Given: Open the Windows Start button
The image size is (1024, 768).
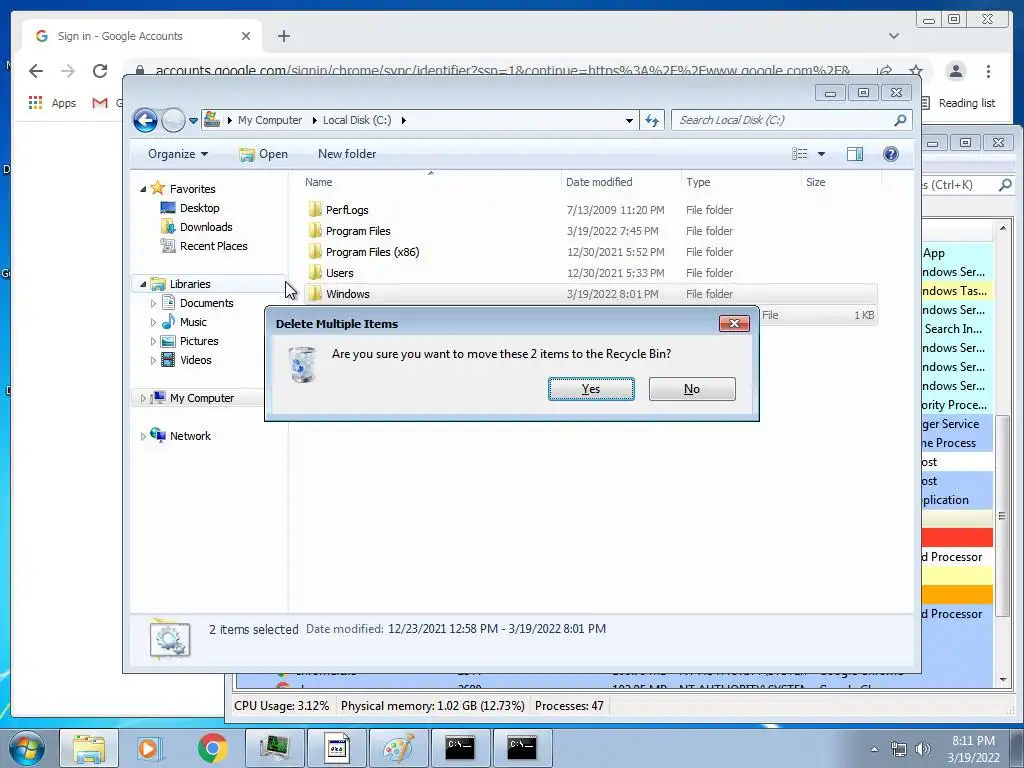Looking at the screenshot, I should pyautogui.click(x=27, y=748).
